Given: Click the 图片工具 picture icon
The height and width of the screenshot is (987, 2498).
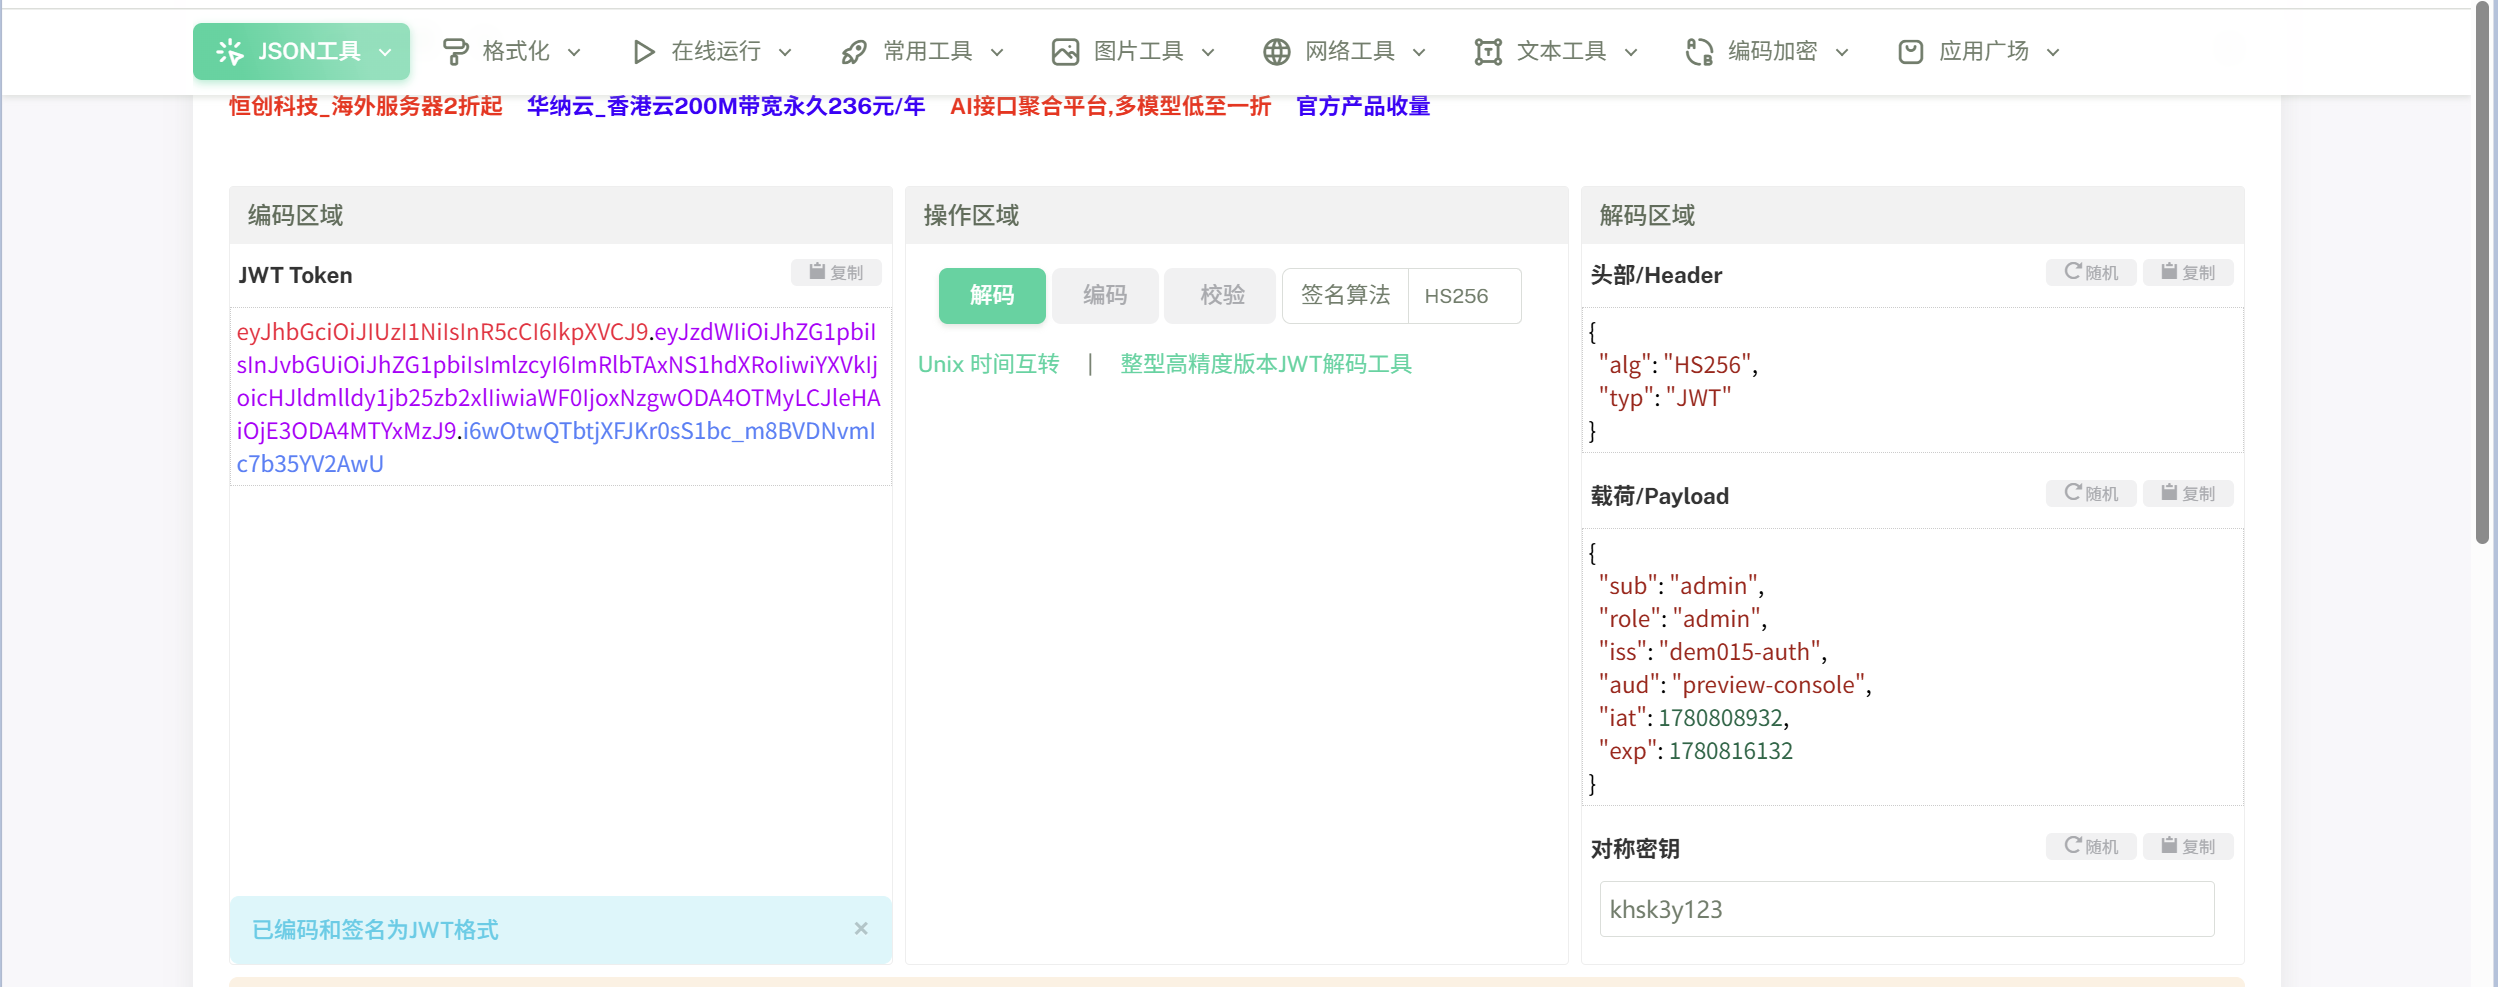Looking at the screenshot, I should [1065, 52].
